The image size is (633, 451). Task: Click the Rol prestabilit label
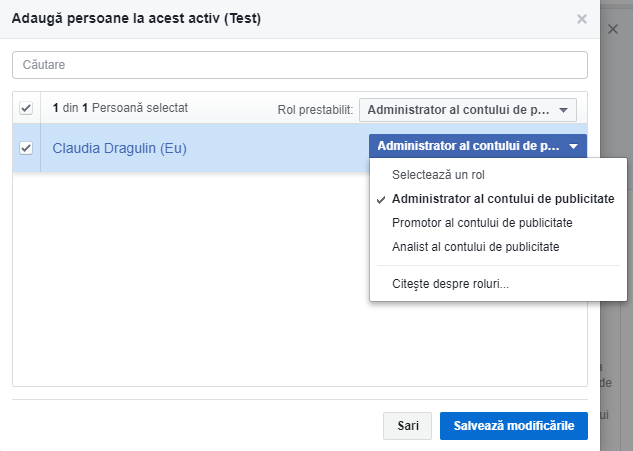click(x=315, y=109)
